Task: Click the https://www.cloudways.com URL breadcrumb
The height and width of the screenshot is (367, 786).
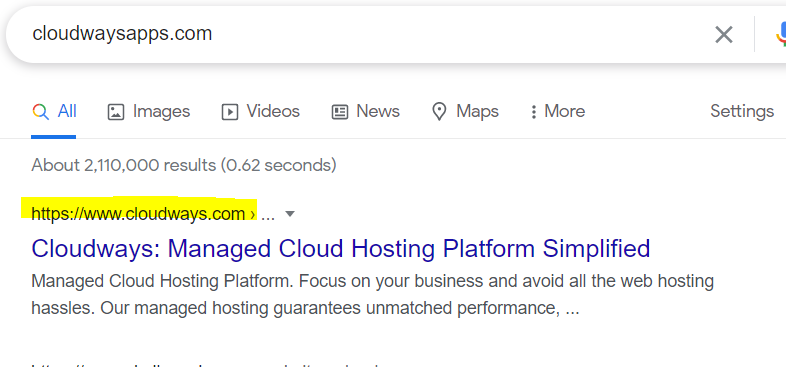Action: tap(144, 214)
